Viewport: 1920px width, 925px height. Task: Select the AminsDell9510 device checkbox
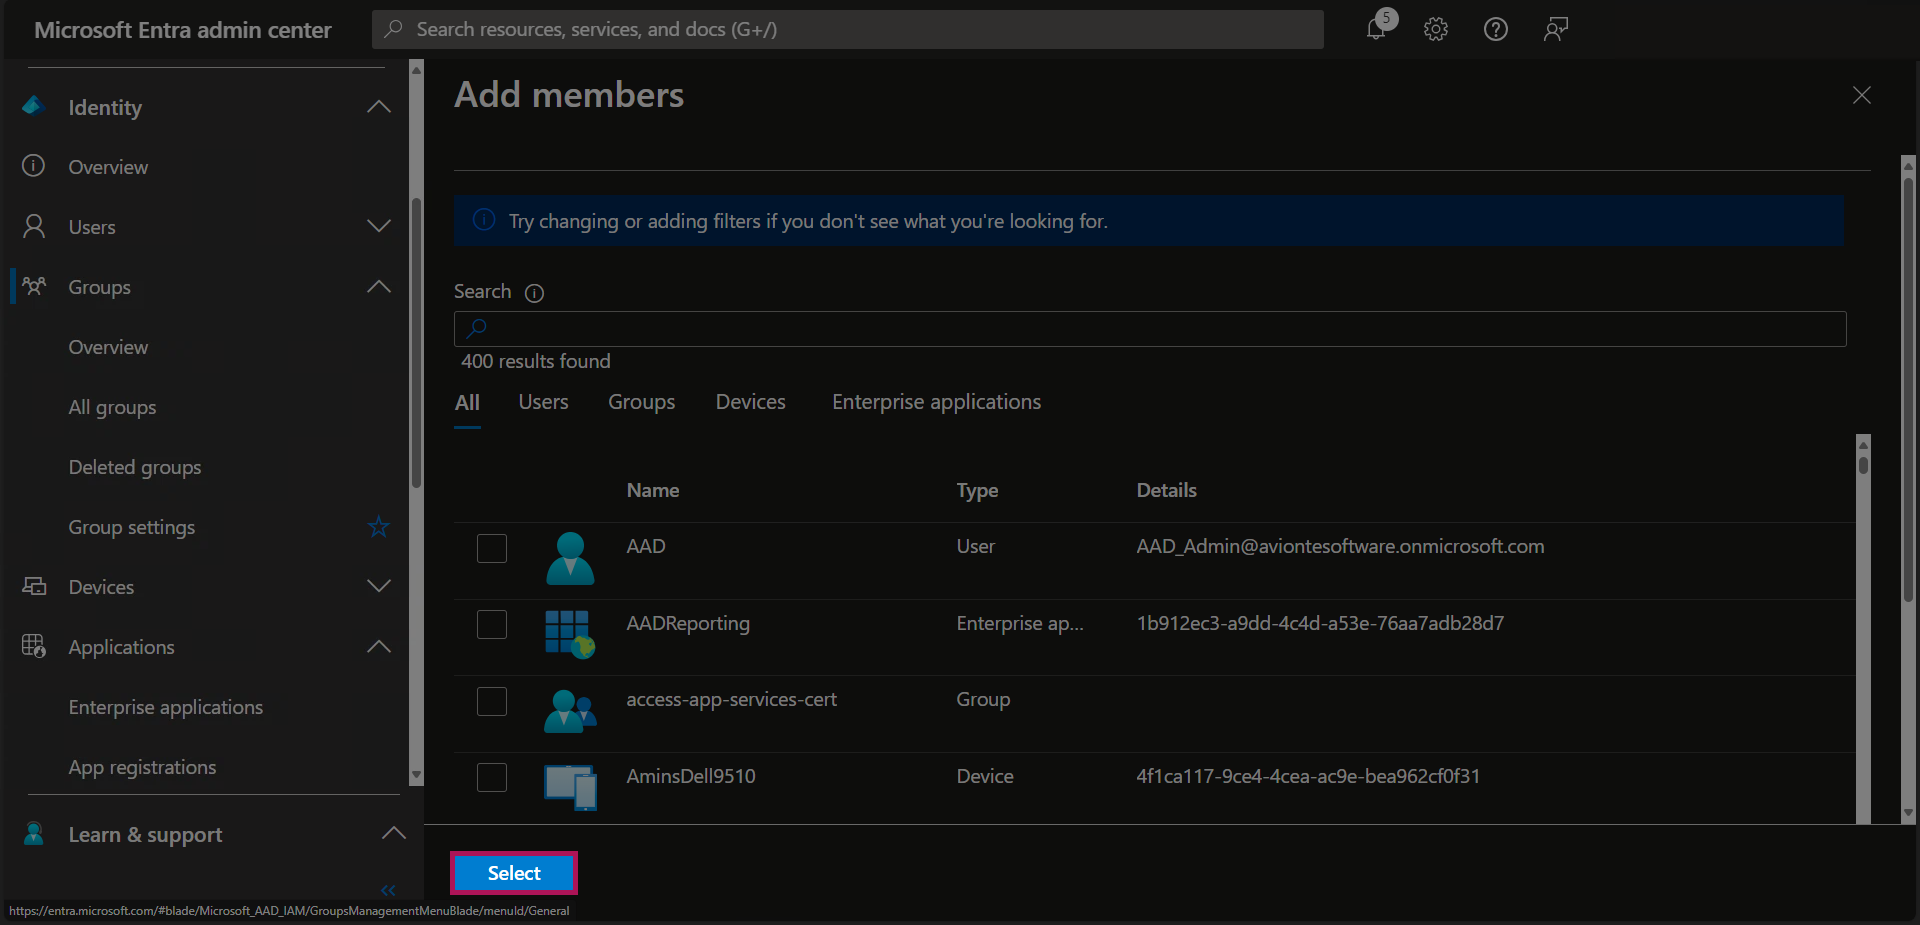(x=492, y=777)
